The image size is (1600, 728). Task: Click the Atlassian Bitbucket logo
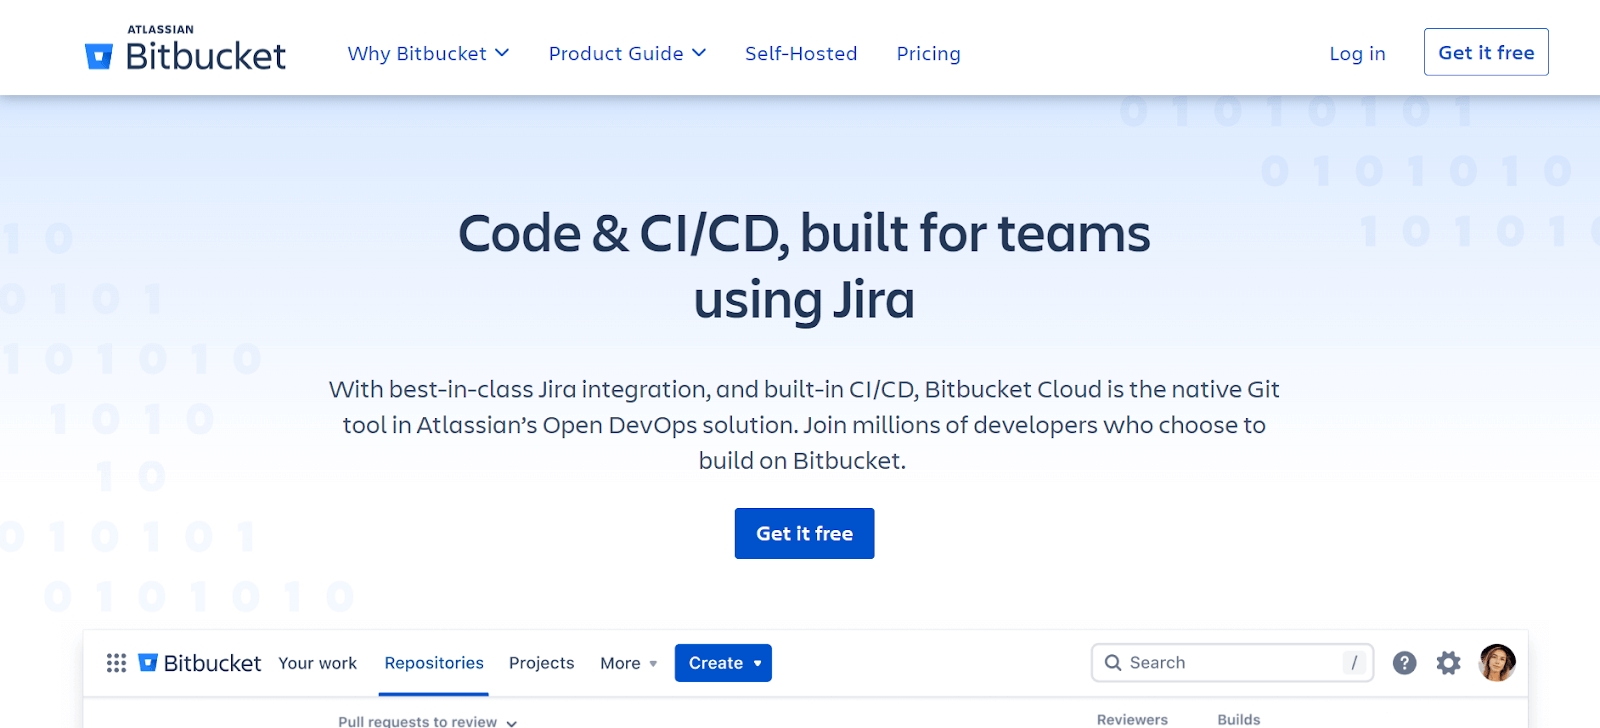click(185, 49)
